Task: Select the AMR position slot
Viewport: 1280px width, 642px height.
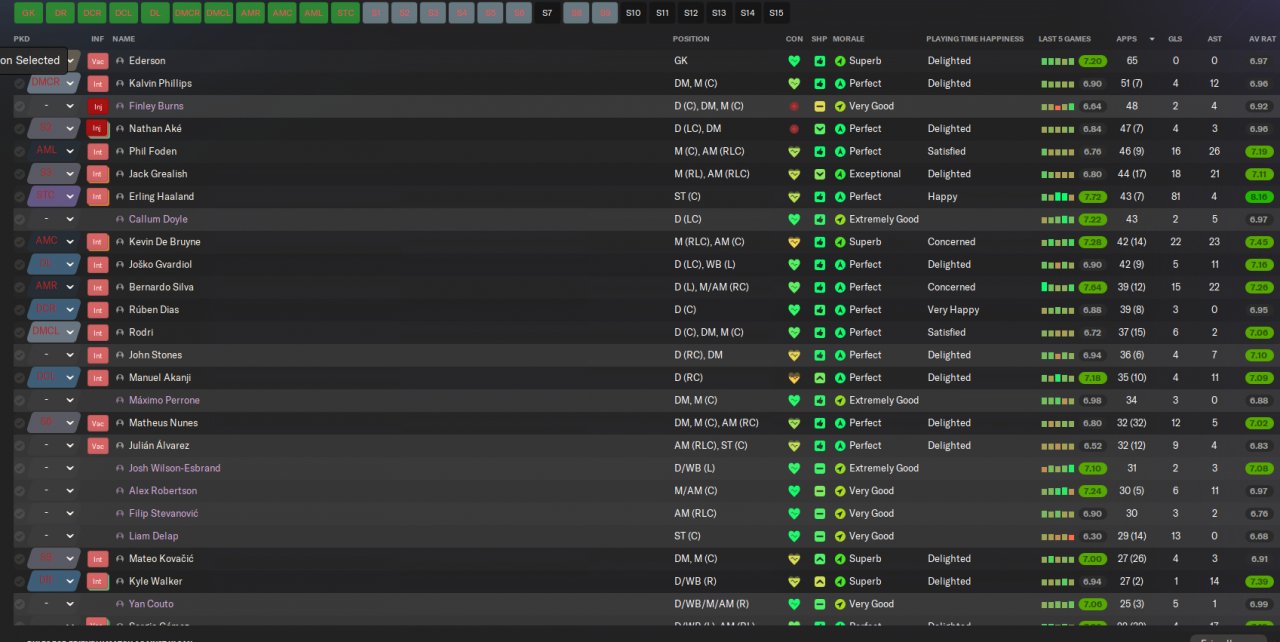Action: [x=251, y=13]
